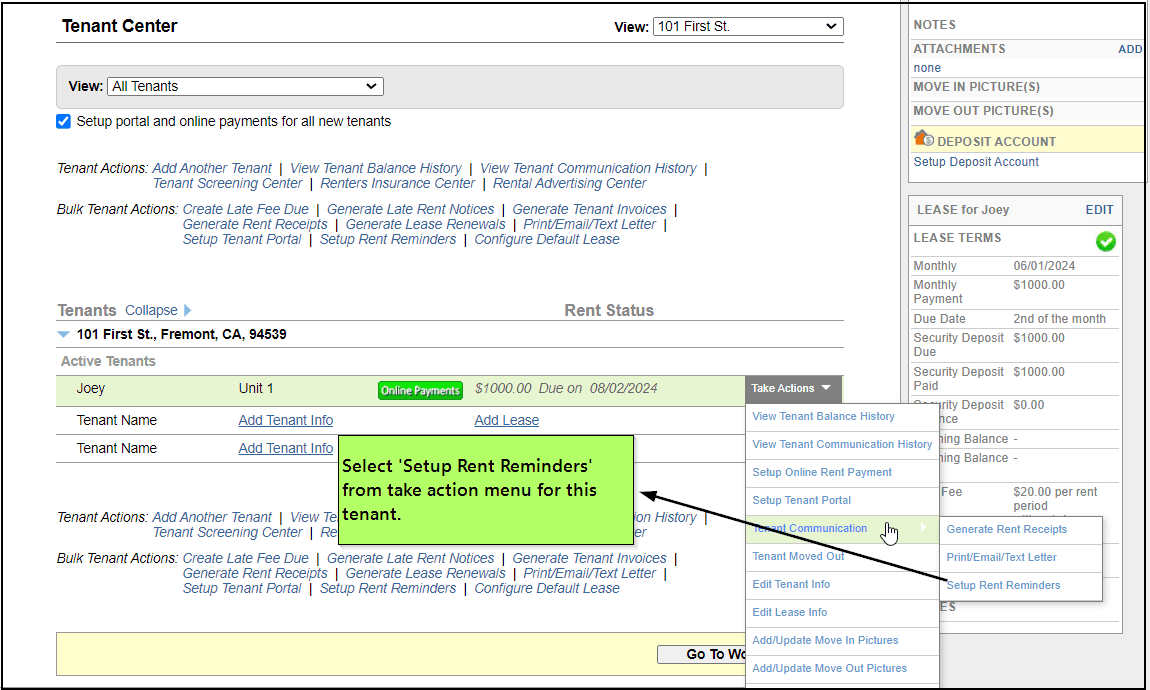
Task: Select Tenant Moved Out menu entry
Action: coord(798,556)
